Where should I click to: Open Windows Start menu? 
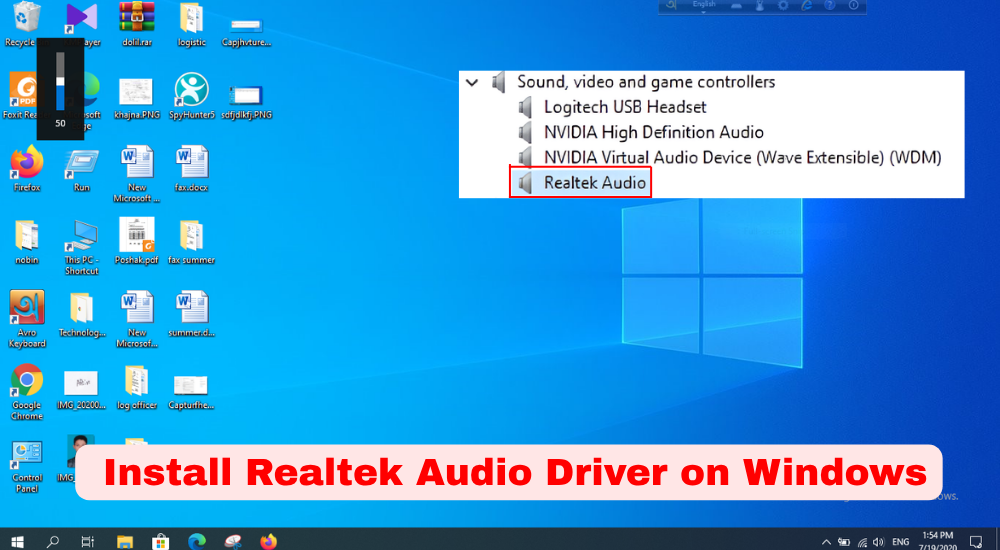tap(18, 541)
